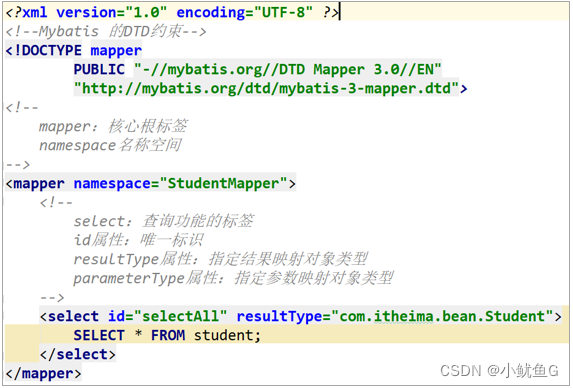Viewport: 573px width, 388px height.
Task: Click the "1.0" version value
Action: 146,12
